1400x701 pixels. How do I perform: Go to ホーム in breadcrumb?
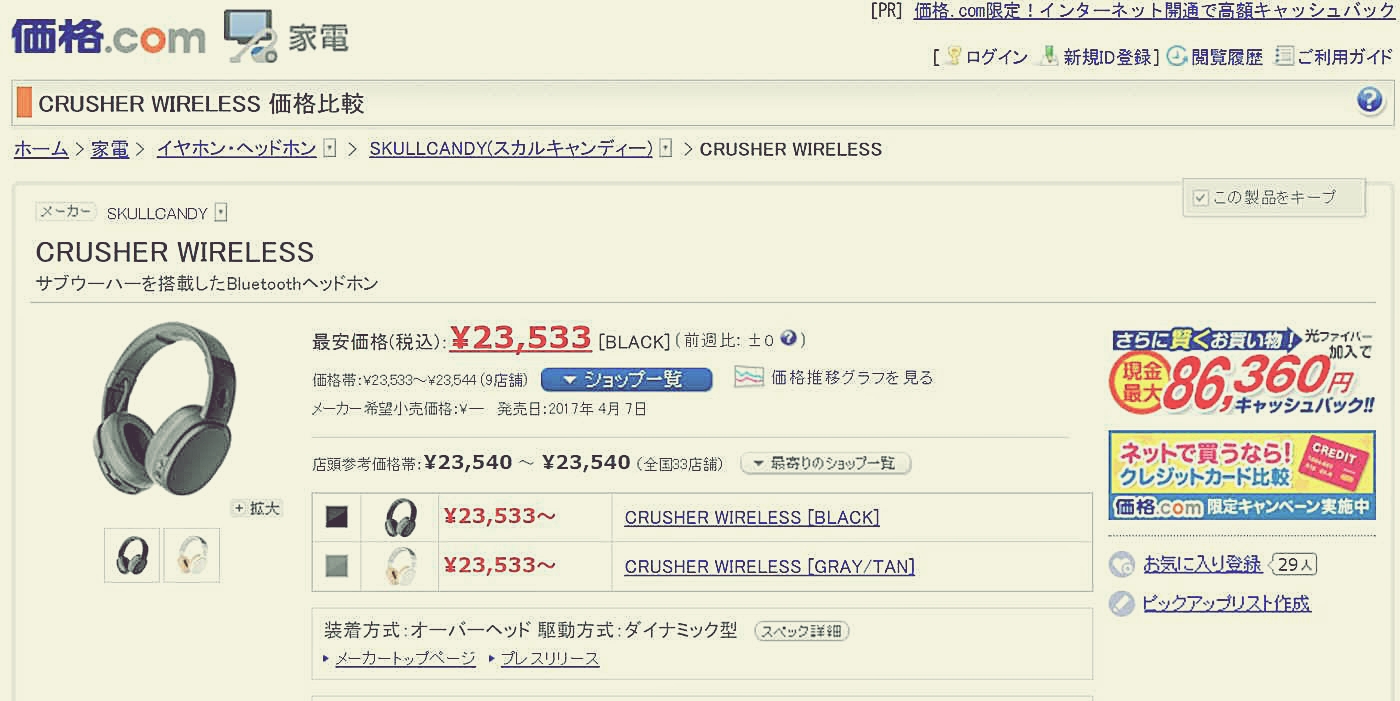click(x=41, y=149)
